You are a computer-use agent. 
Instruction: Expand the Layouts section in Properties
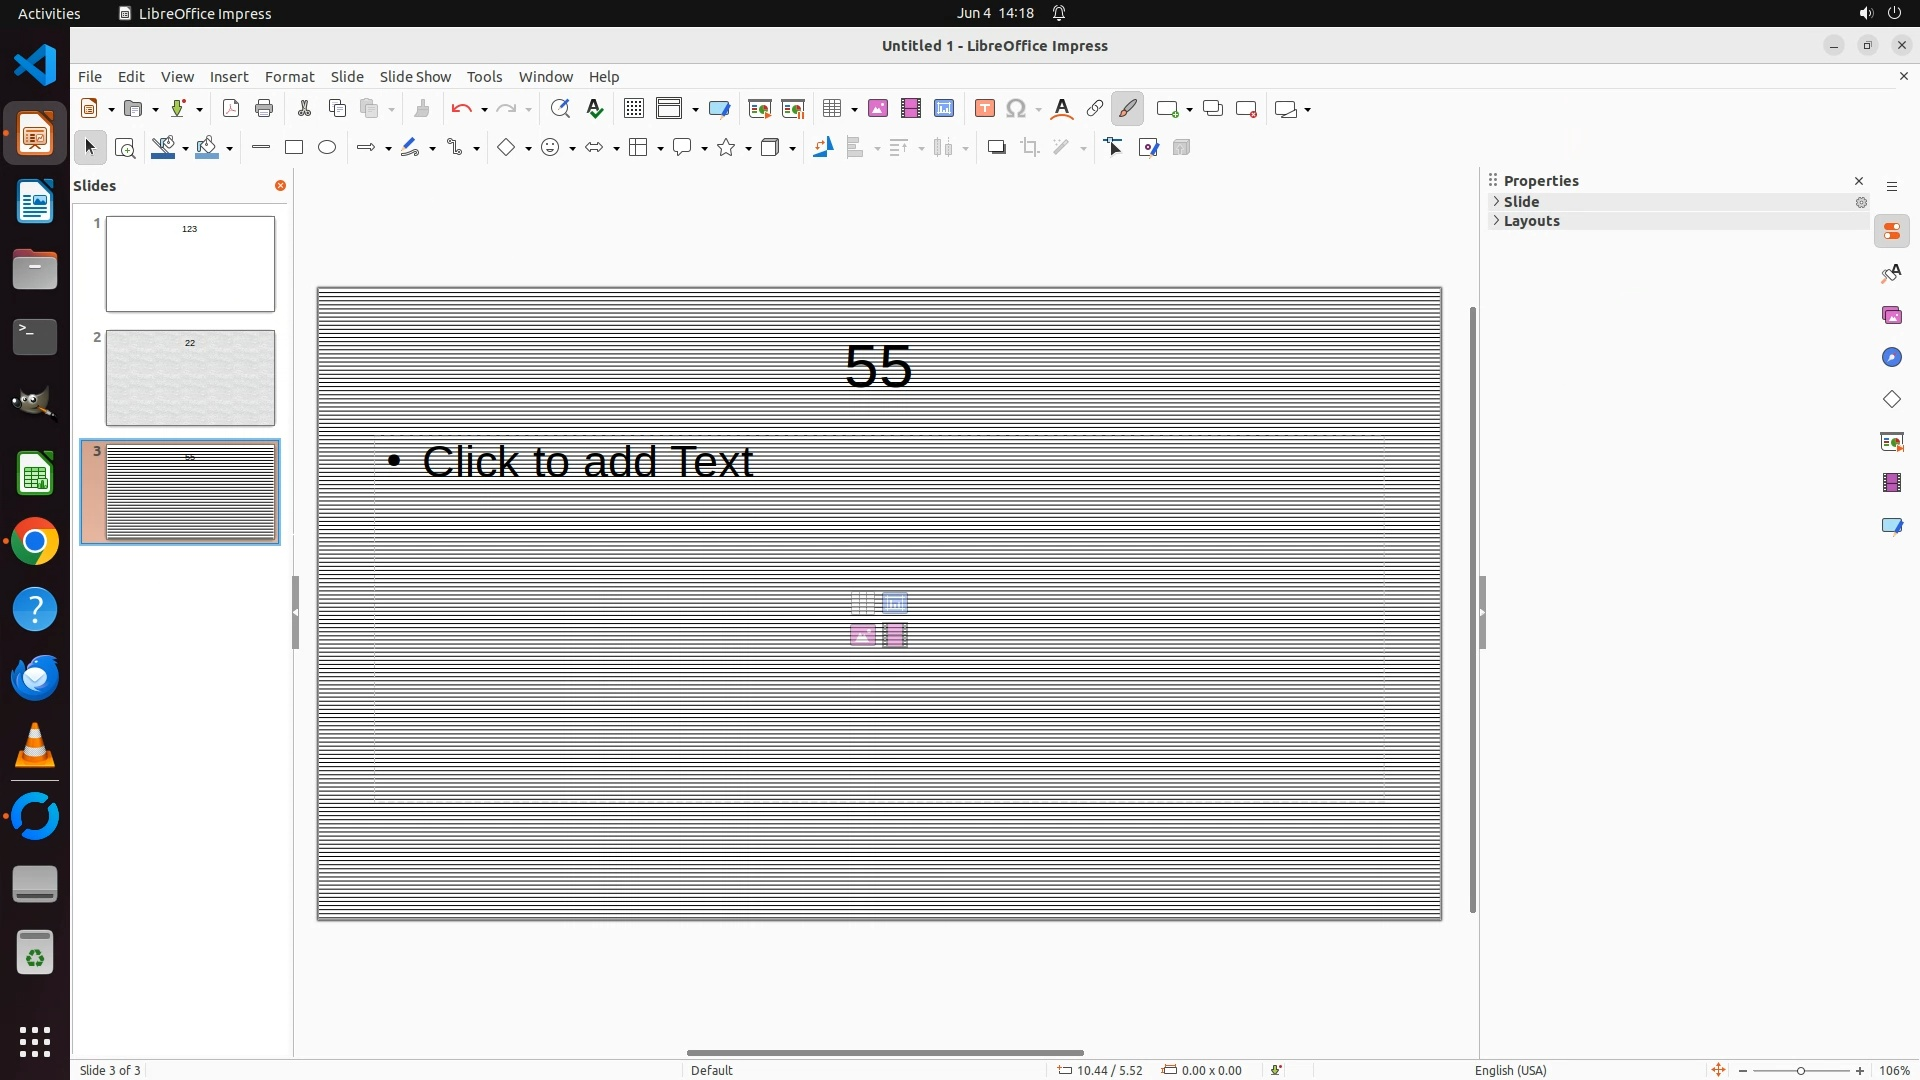tap(1531, 222)
